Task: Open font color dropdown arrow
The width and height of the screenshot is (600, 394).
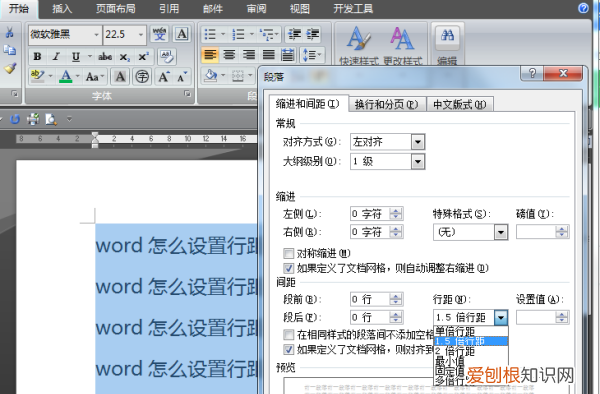Action: (78, 77)
